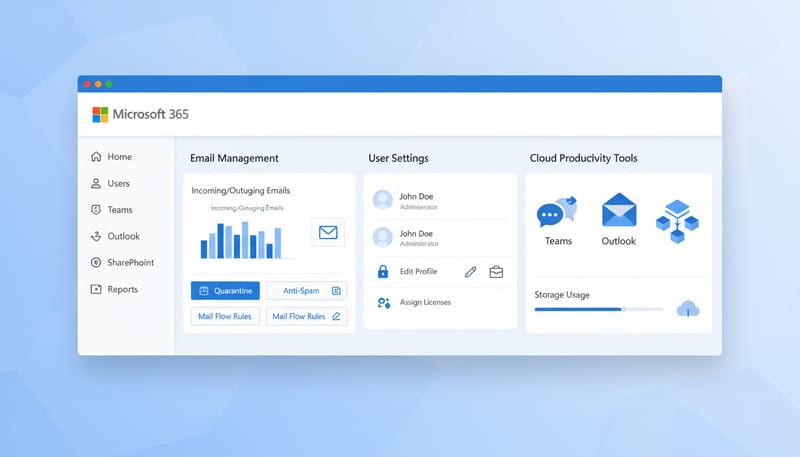Screen dimensions: 800x457
Task: Click the Quarantine button's icon
Action: (204, 291)
